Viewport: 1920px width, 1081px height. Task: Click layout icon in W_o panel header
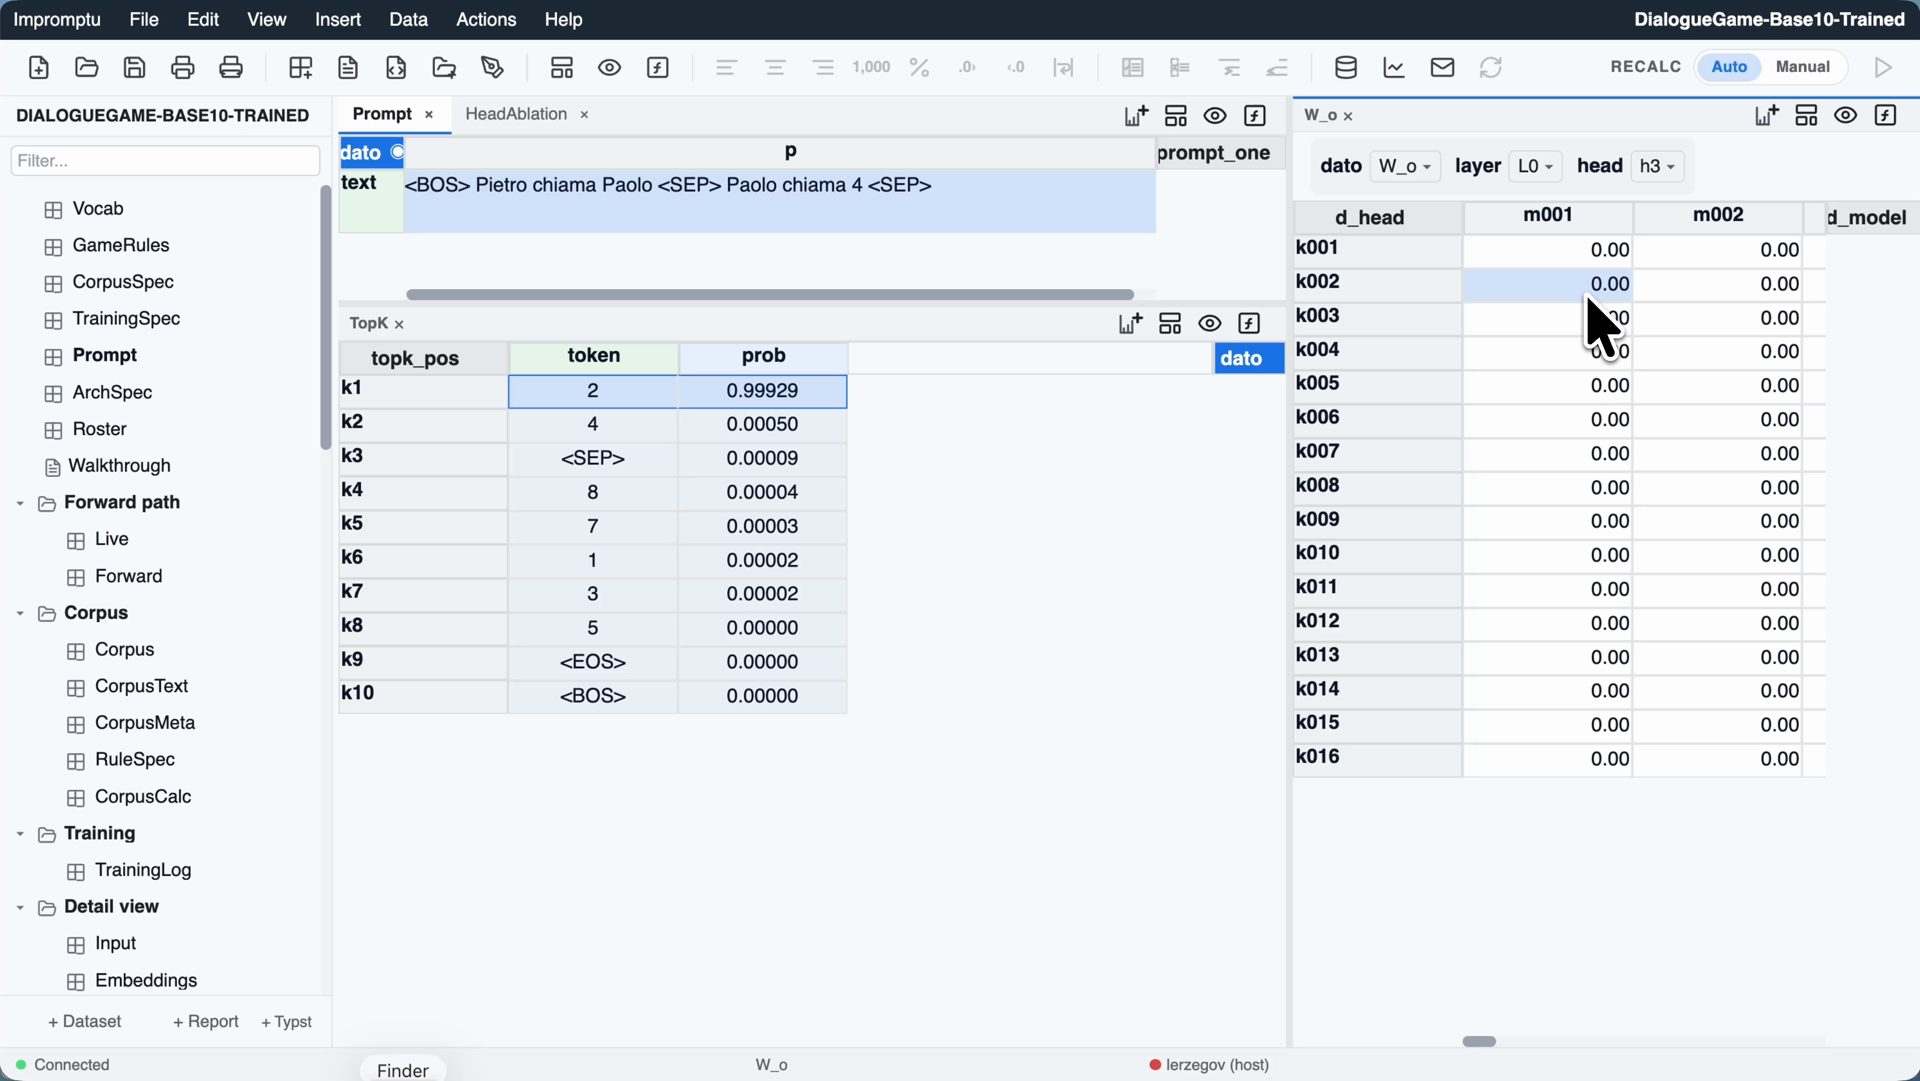coord(1806,115)
